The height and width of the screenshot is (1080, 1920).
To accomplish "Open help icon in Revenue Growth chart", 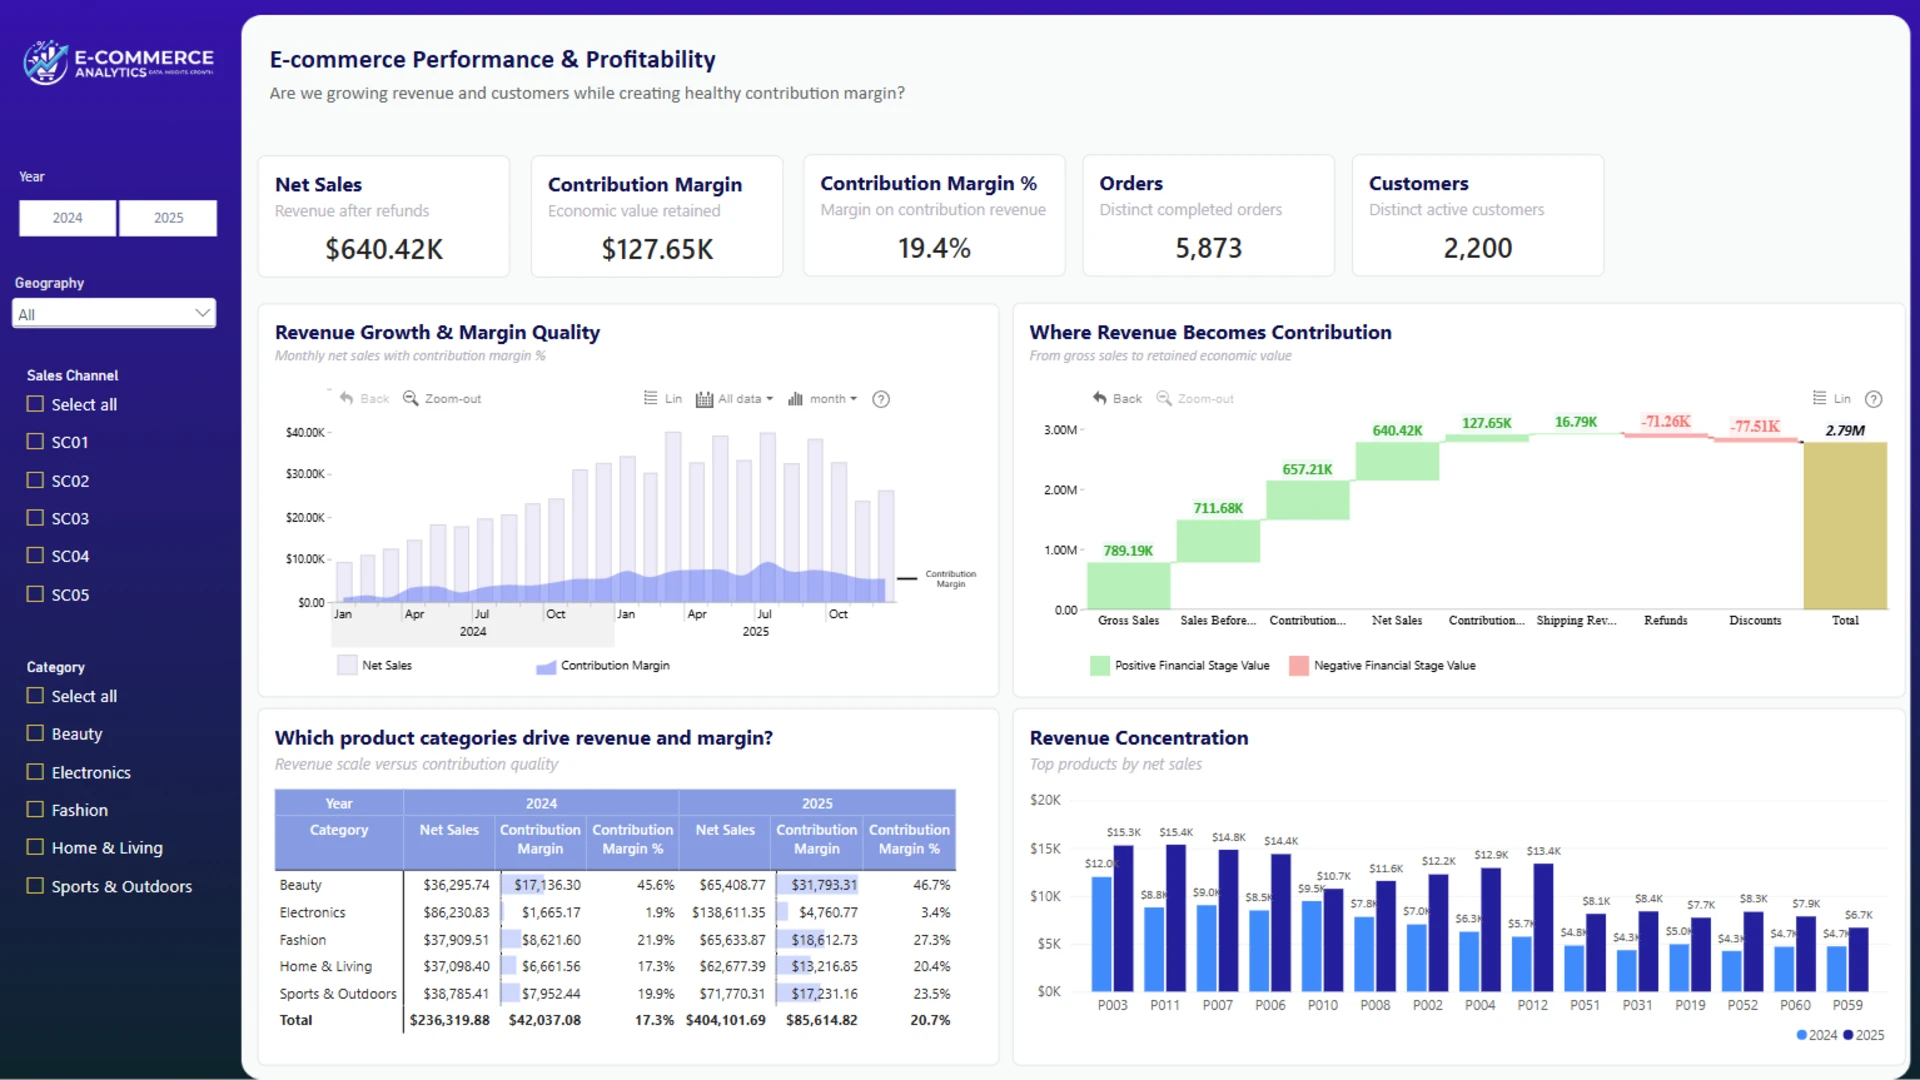I will coord(881,399).
